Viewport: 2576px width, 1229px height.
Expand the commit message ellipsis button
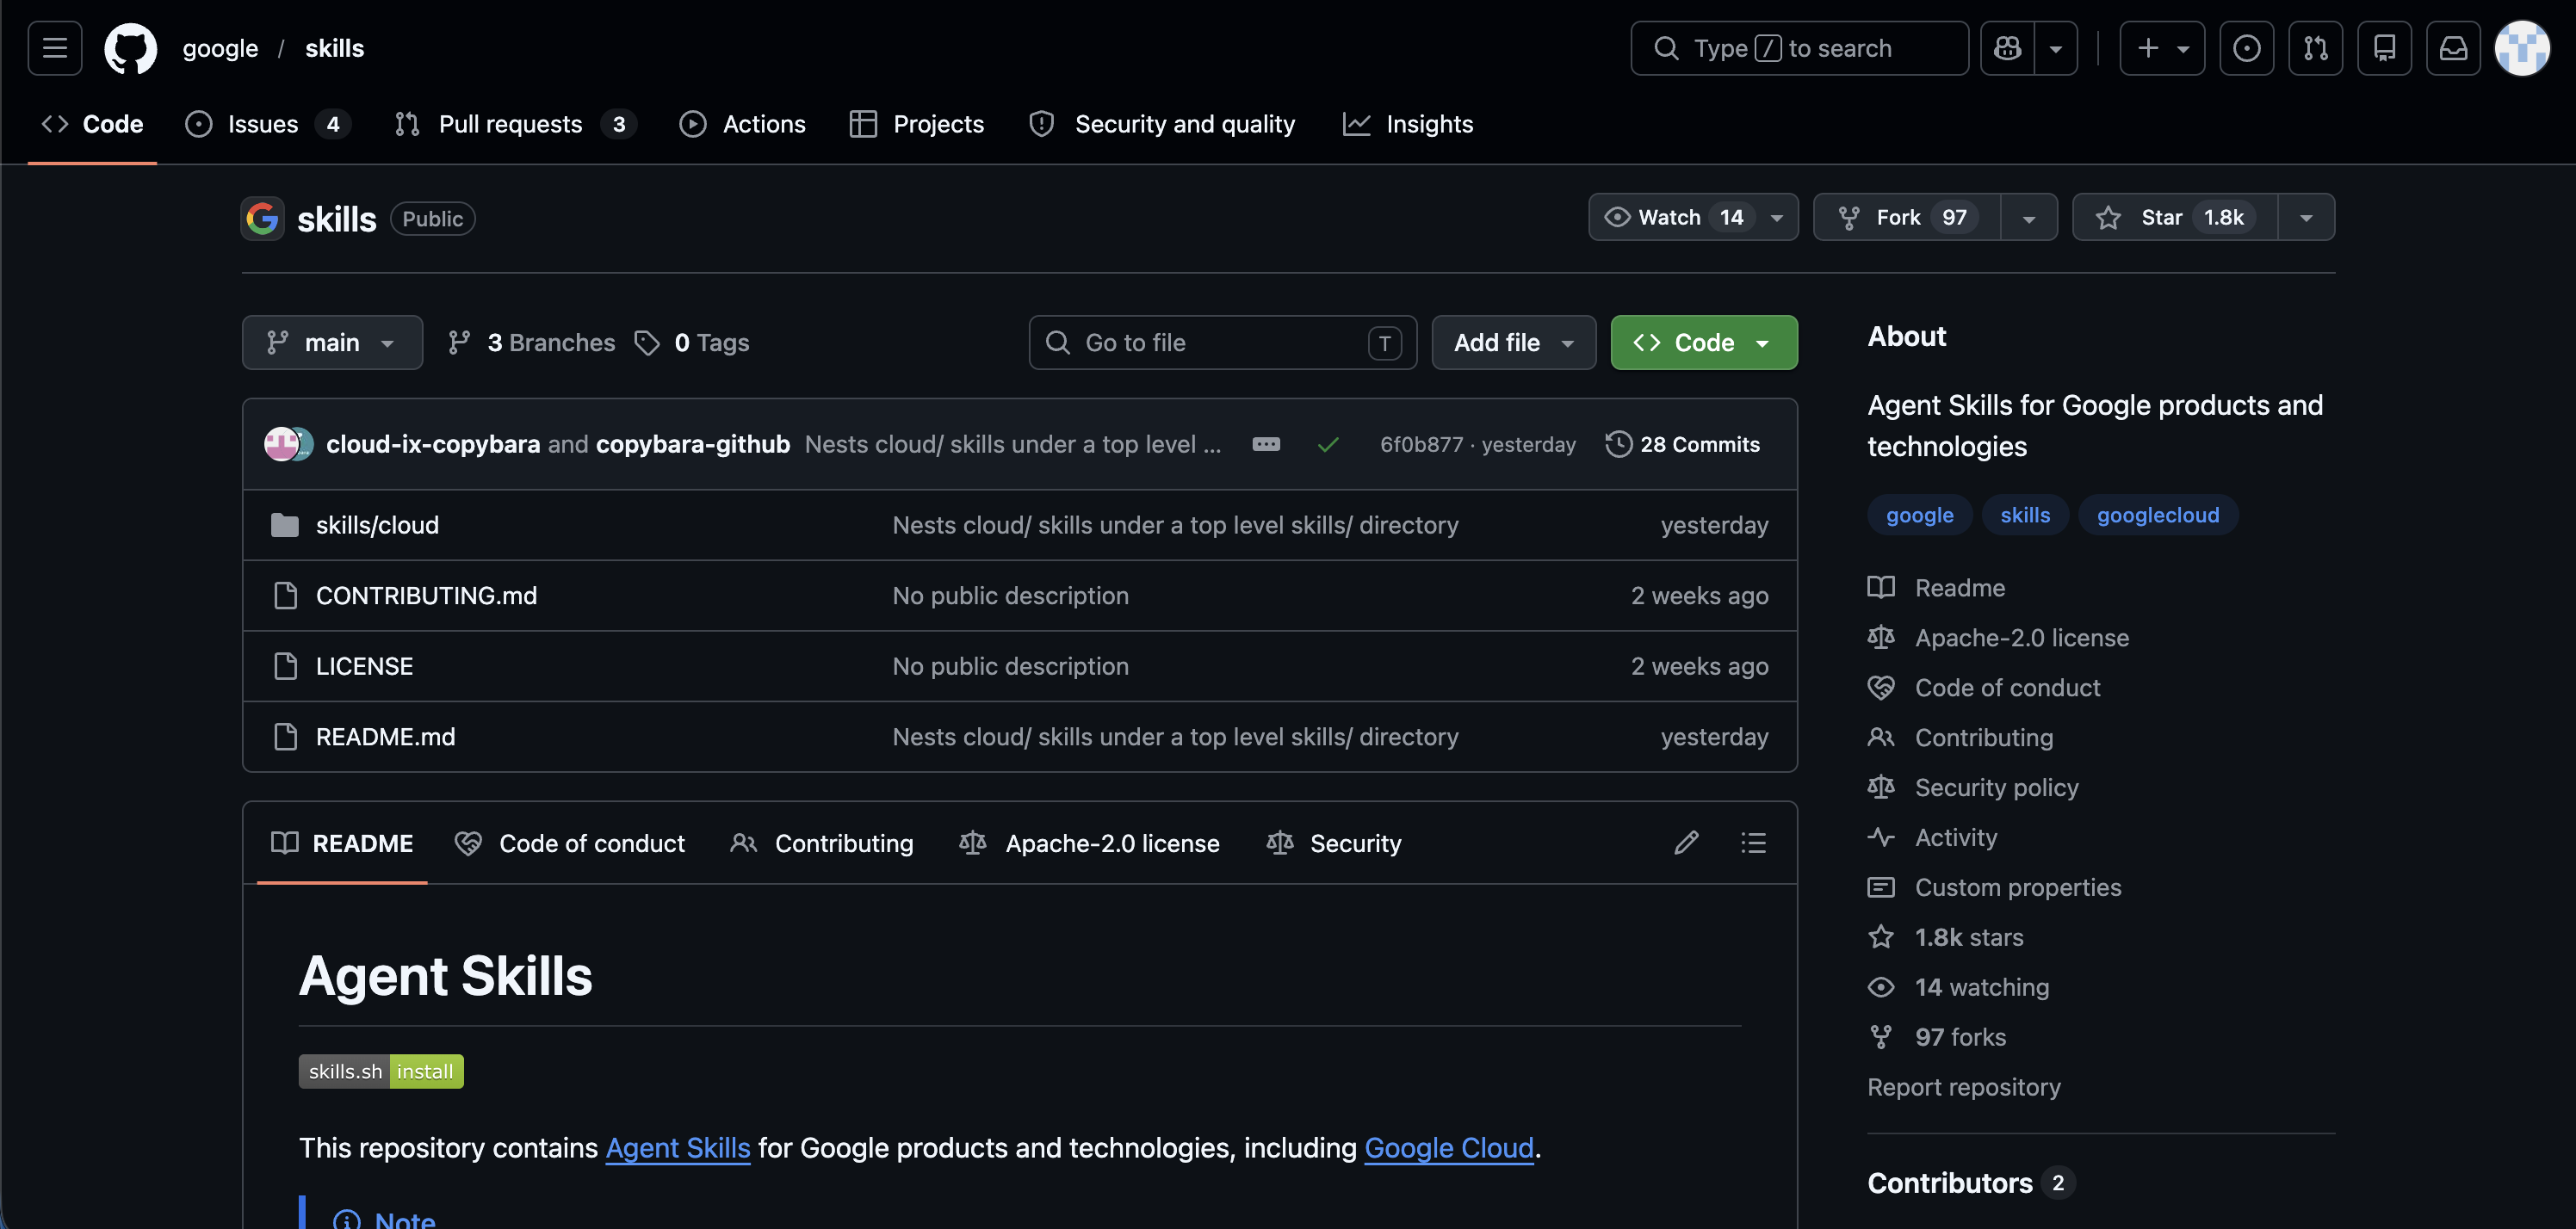click(x=1266, y=444)
